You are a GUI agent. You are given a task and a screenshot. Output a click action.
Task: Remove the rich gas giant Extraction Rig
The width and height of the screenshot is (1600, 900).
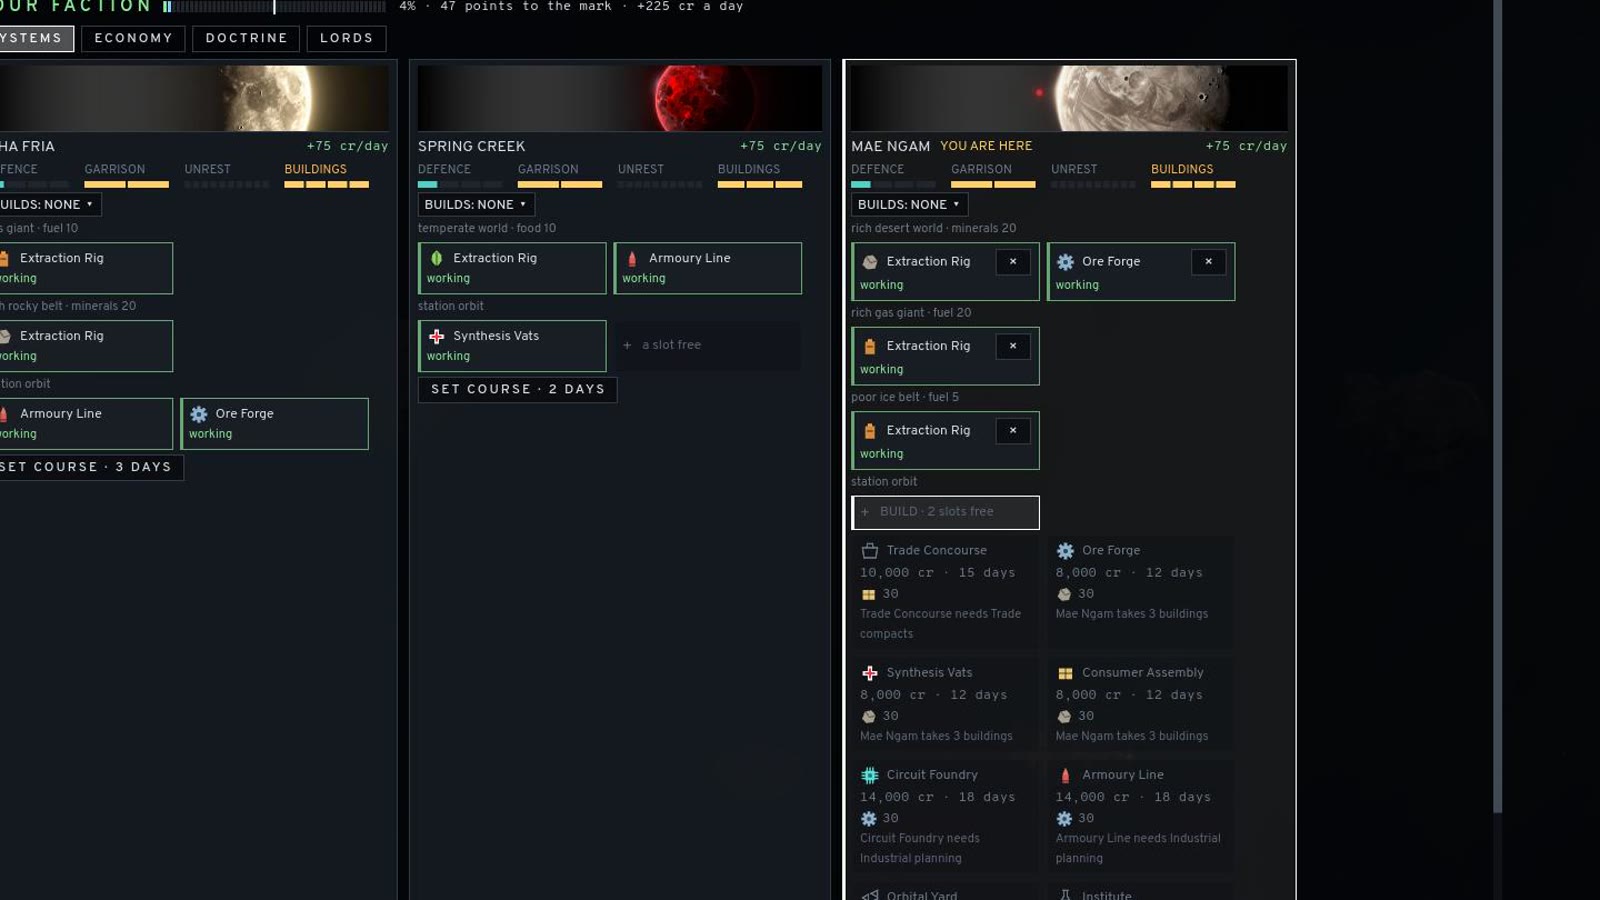1013,346
